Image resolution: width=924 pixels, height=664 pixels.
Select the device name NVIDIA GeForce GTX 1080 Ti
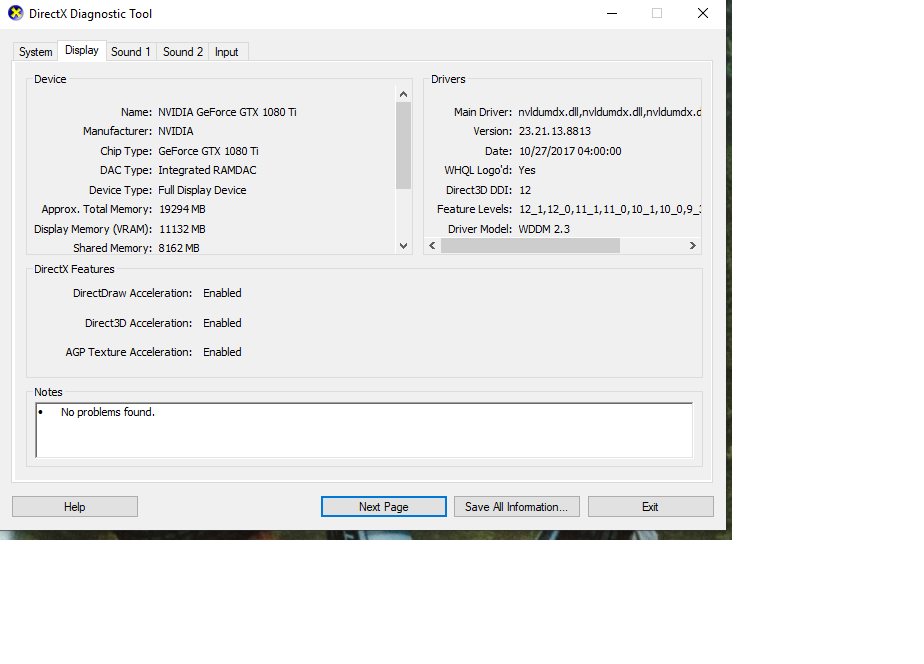[x=227, y=112]
